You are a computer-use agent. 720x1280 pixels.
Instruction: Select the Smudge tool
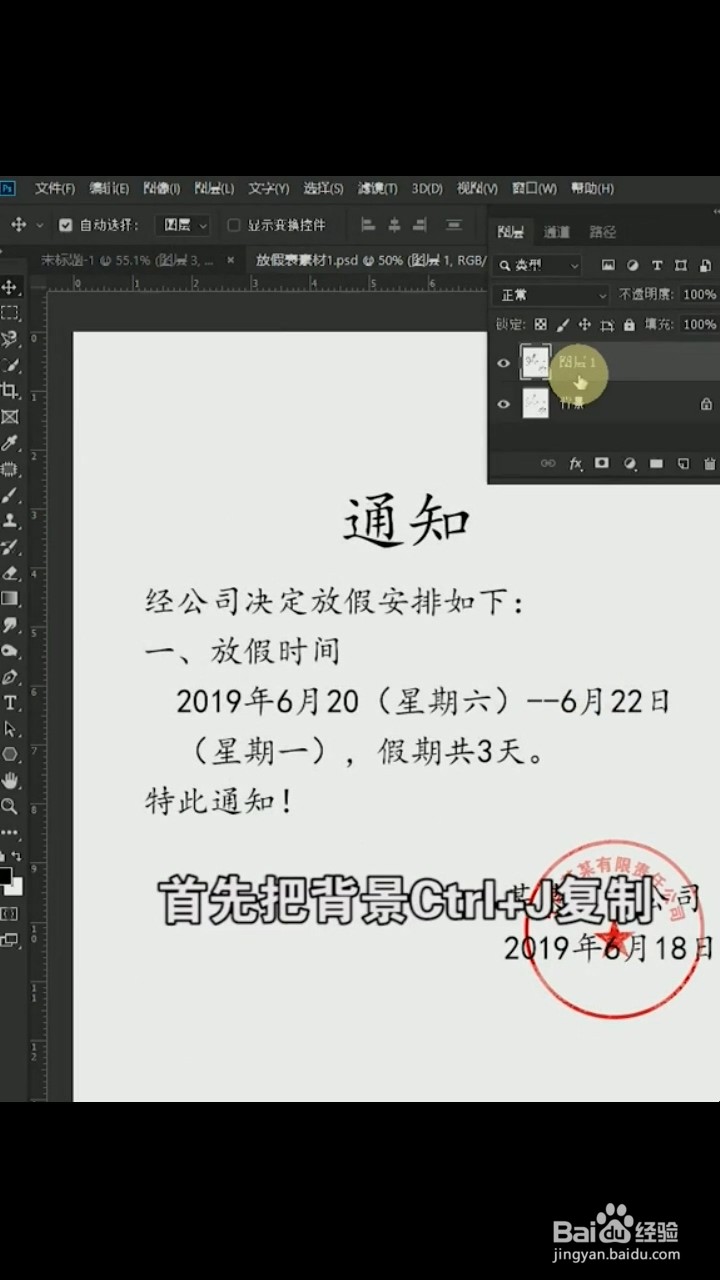pos(10,625)
